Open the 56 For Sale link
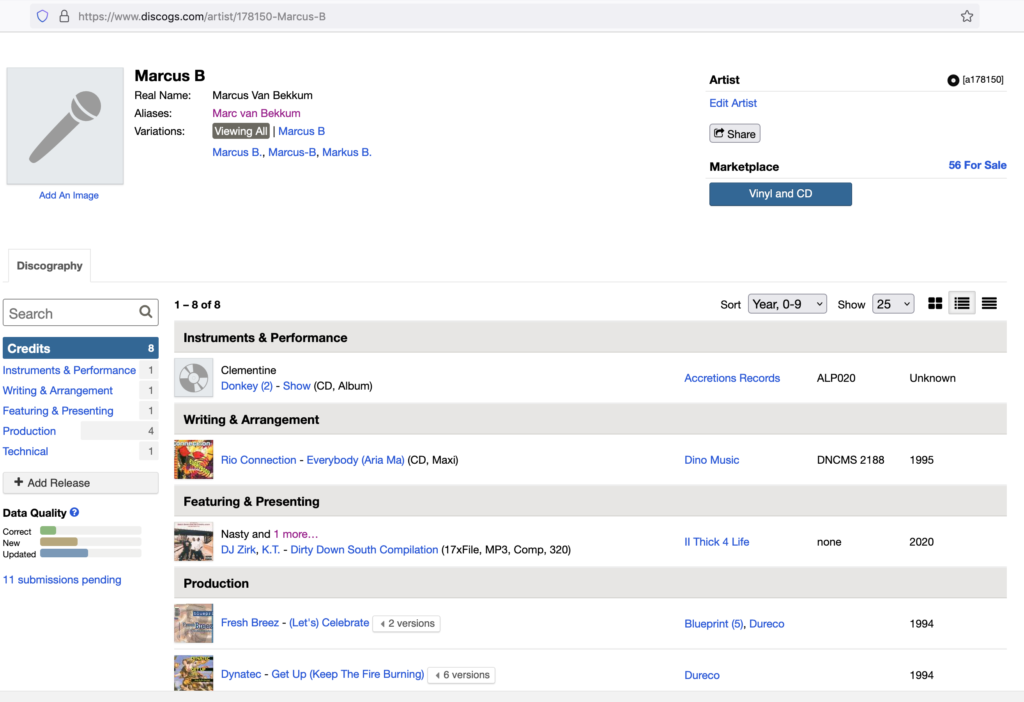Screen dimensions: 1024x702 [977, 165]
